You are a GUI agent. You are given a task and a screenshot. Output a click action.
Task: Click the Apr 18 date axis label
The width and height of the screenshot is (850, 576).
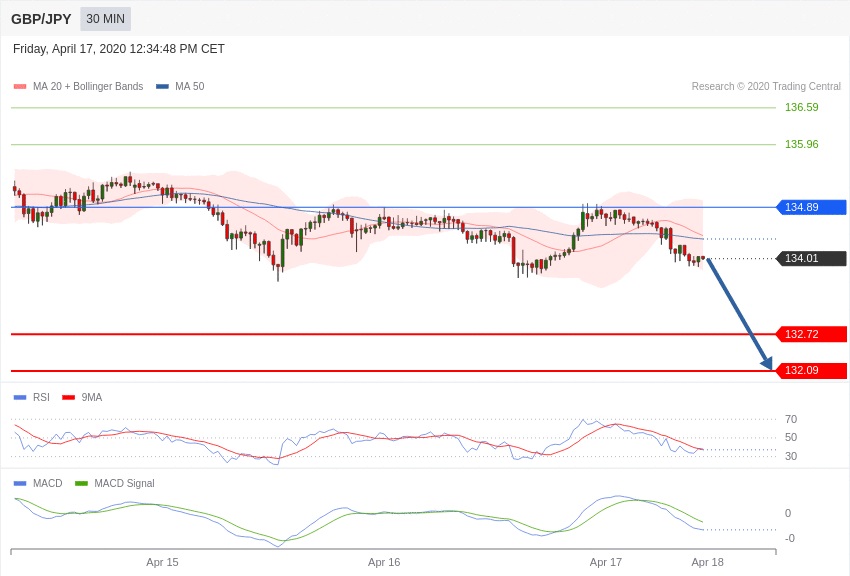707,562
